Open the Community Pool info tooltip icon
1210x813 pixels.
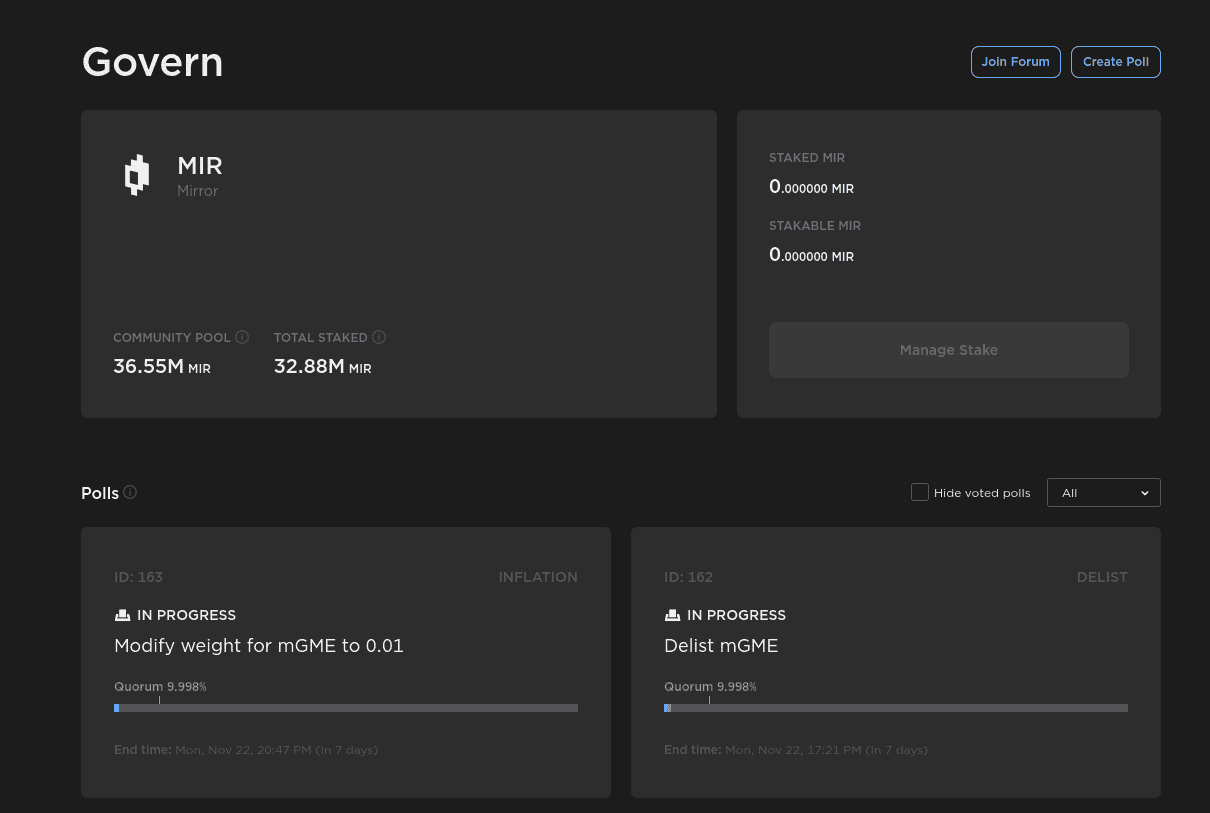tap(242, 337)
